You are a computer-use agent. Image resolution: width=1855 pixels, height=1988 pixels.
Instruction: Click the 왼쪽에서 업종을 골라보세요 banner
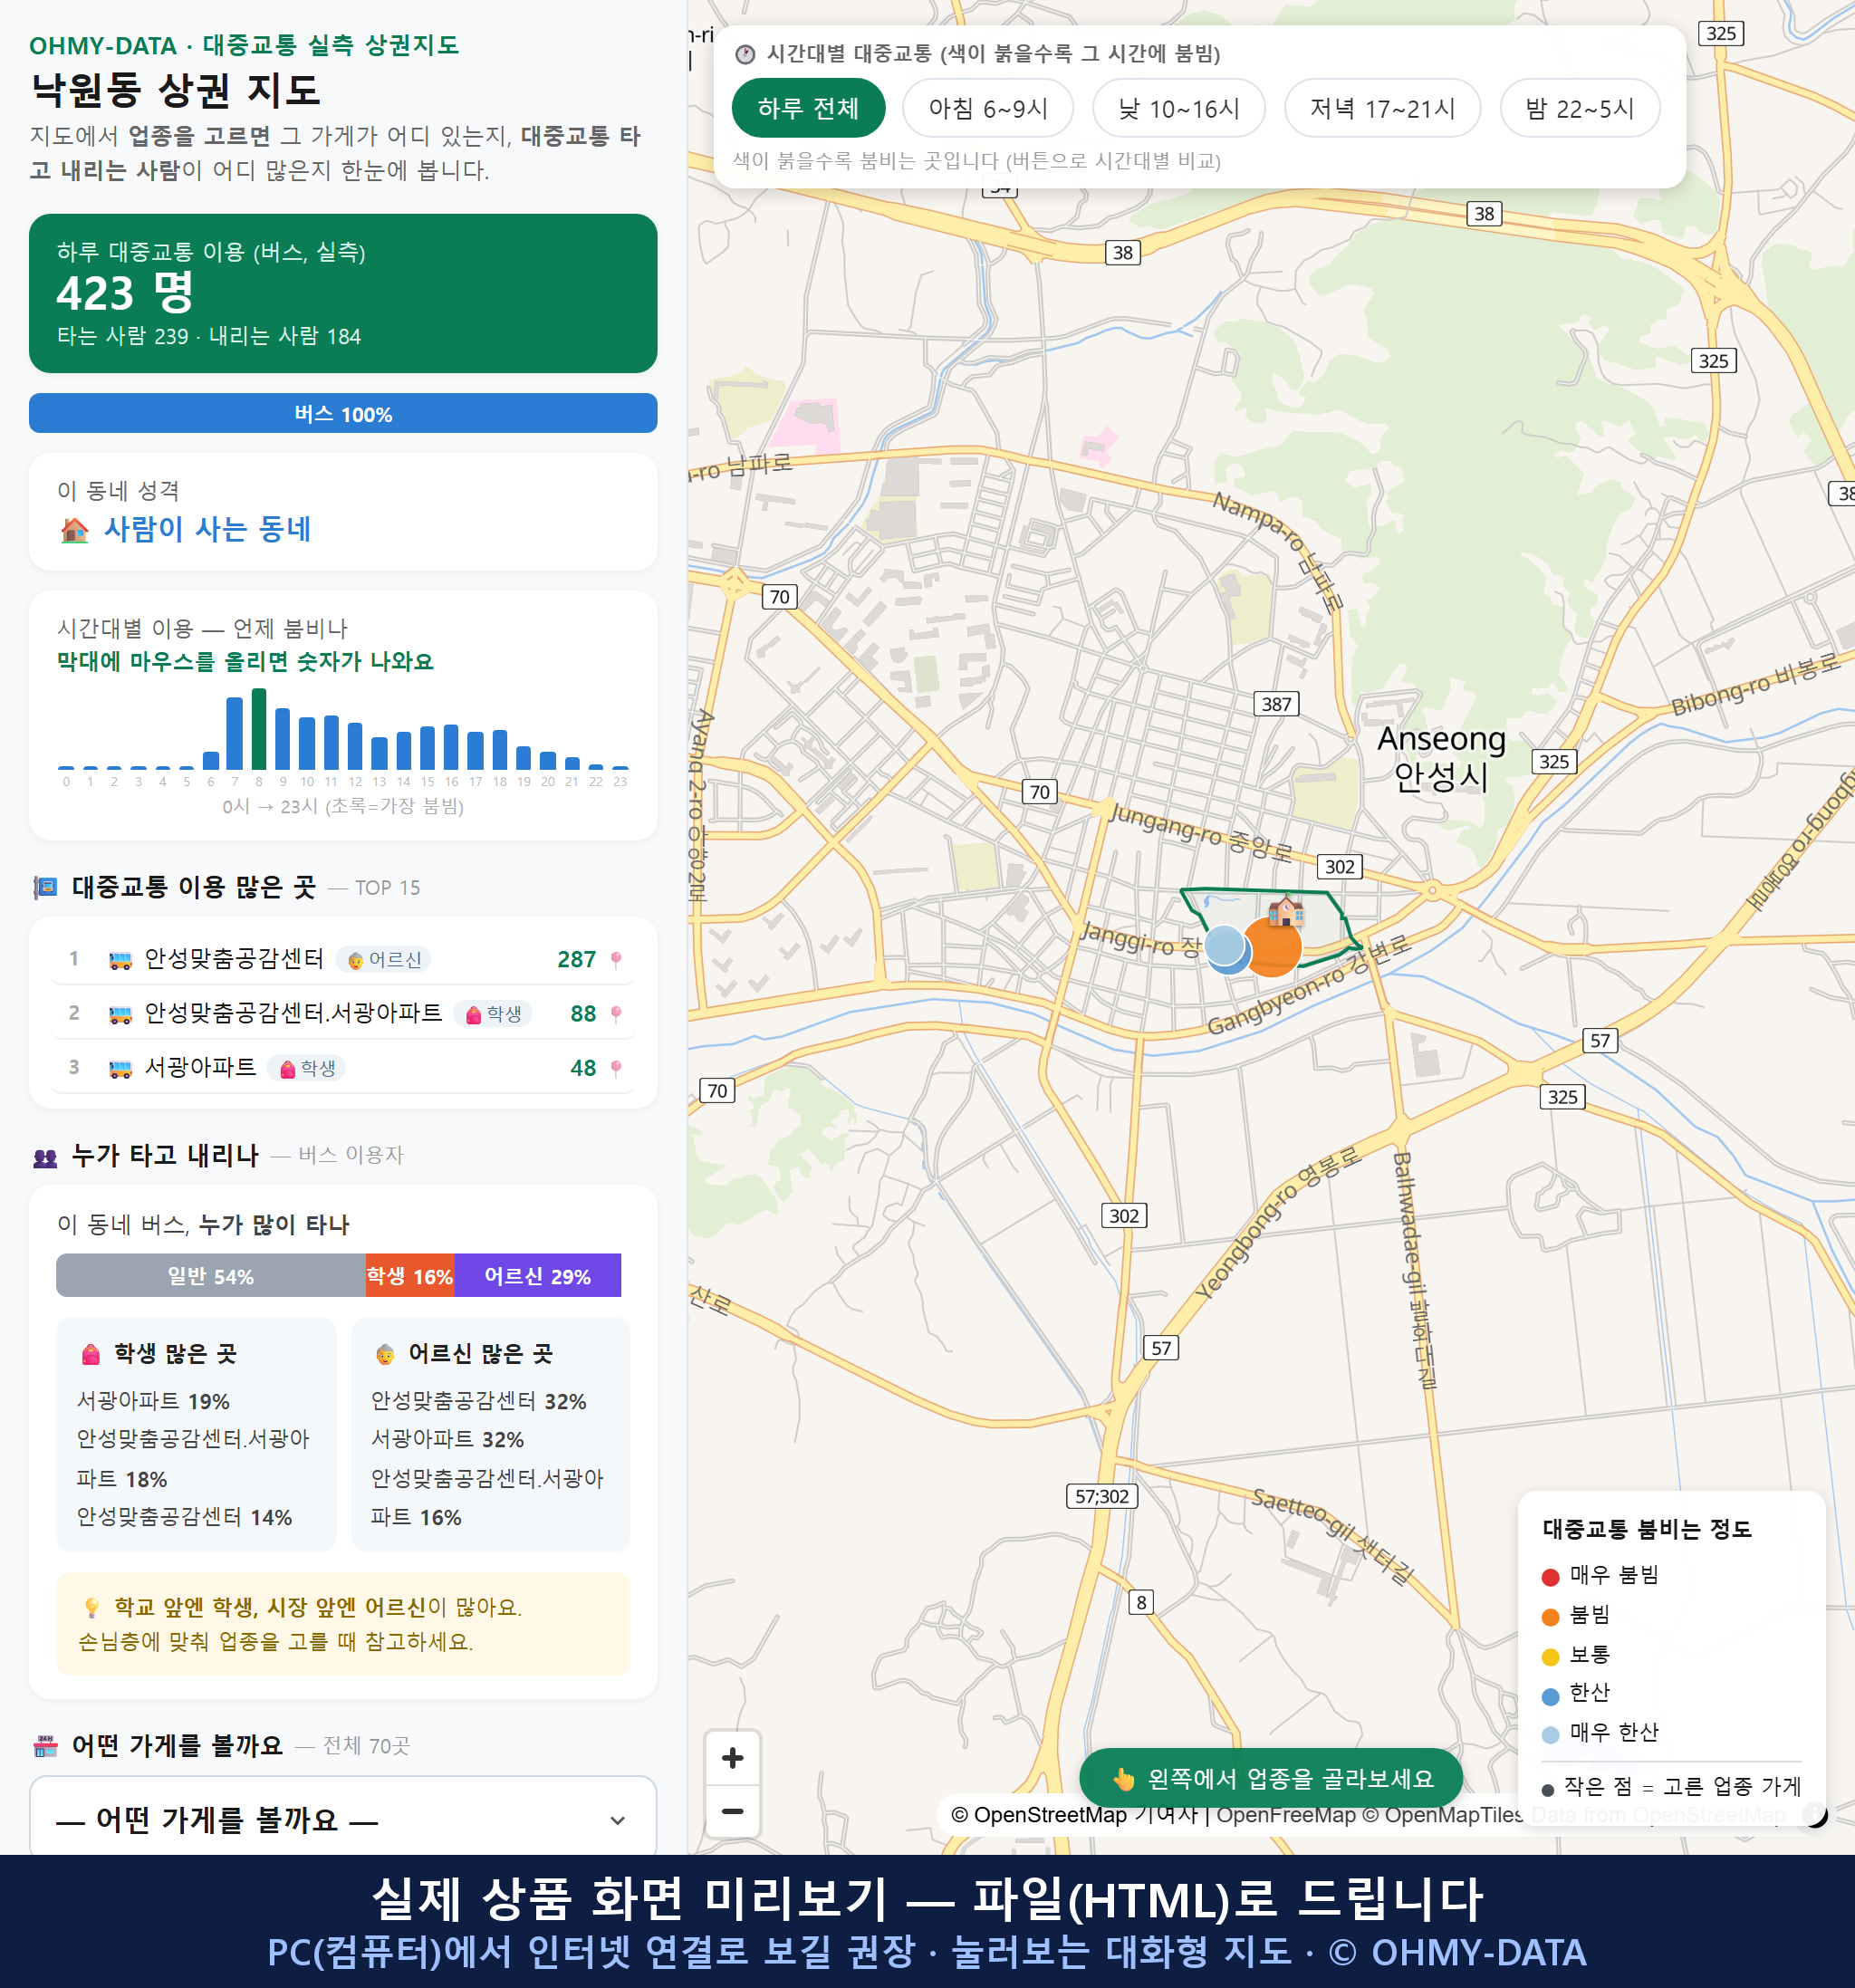coord(1270,1778)
